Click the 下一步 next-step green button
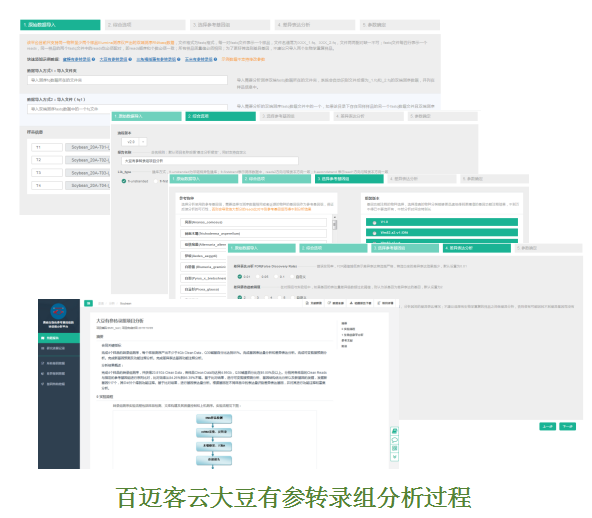 [x=567, y=426]
